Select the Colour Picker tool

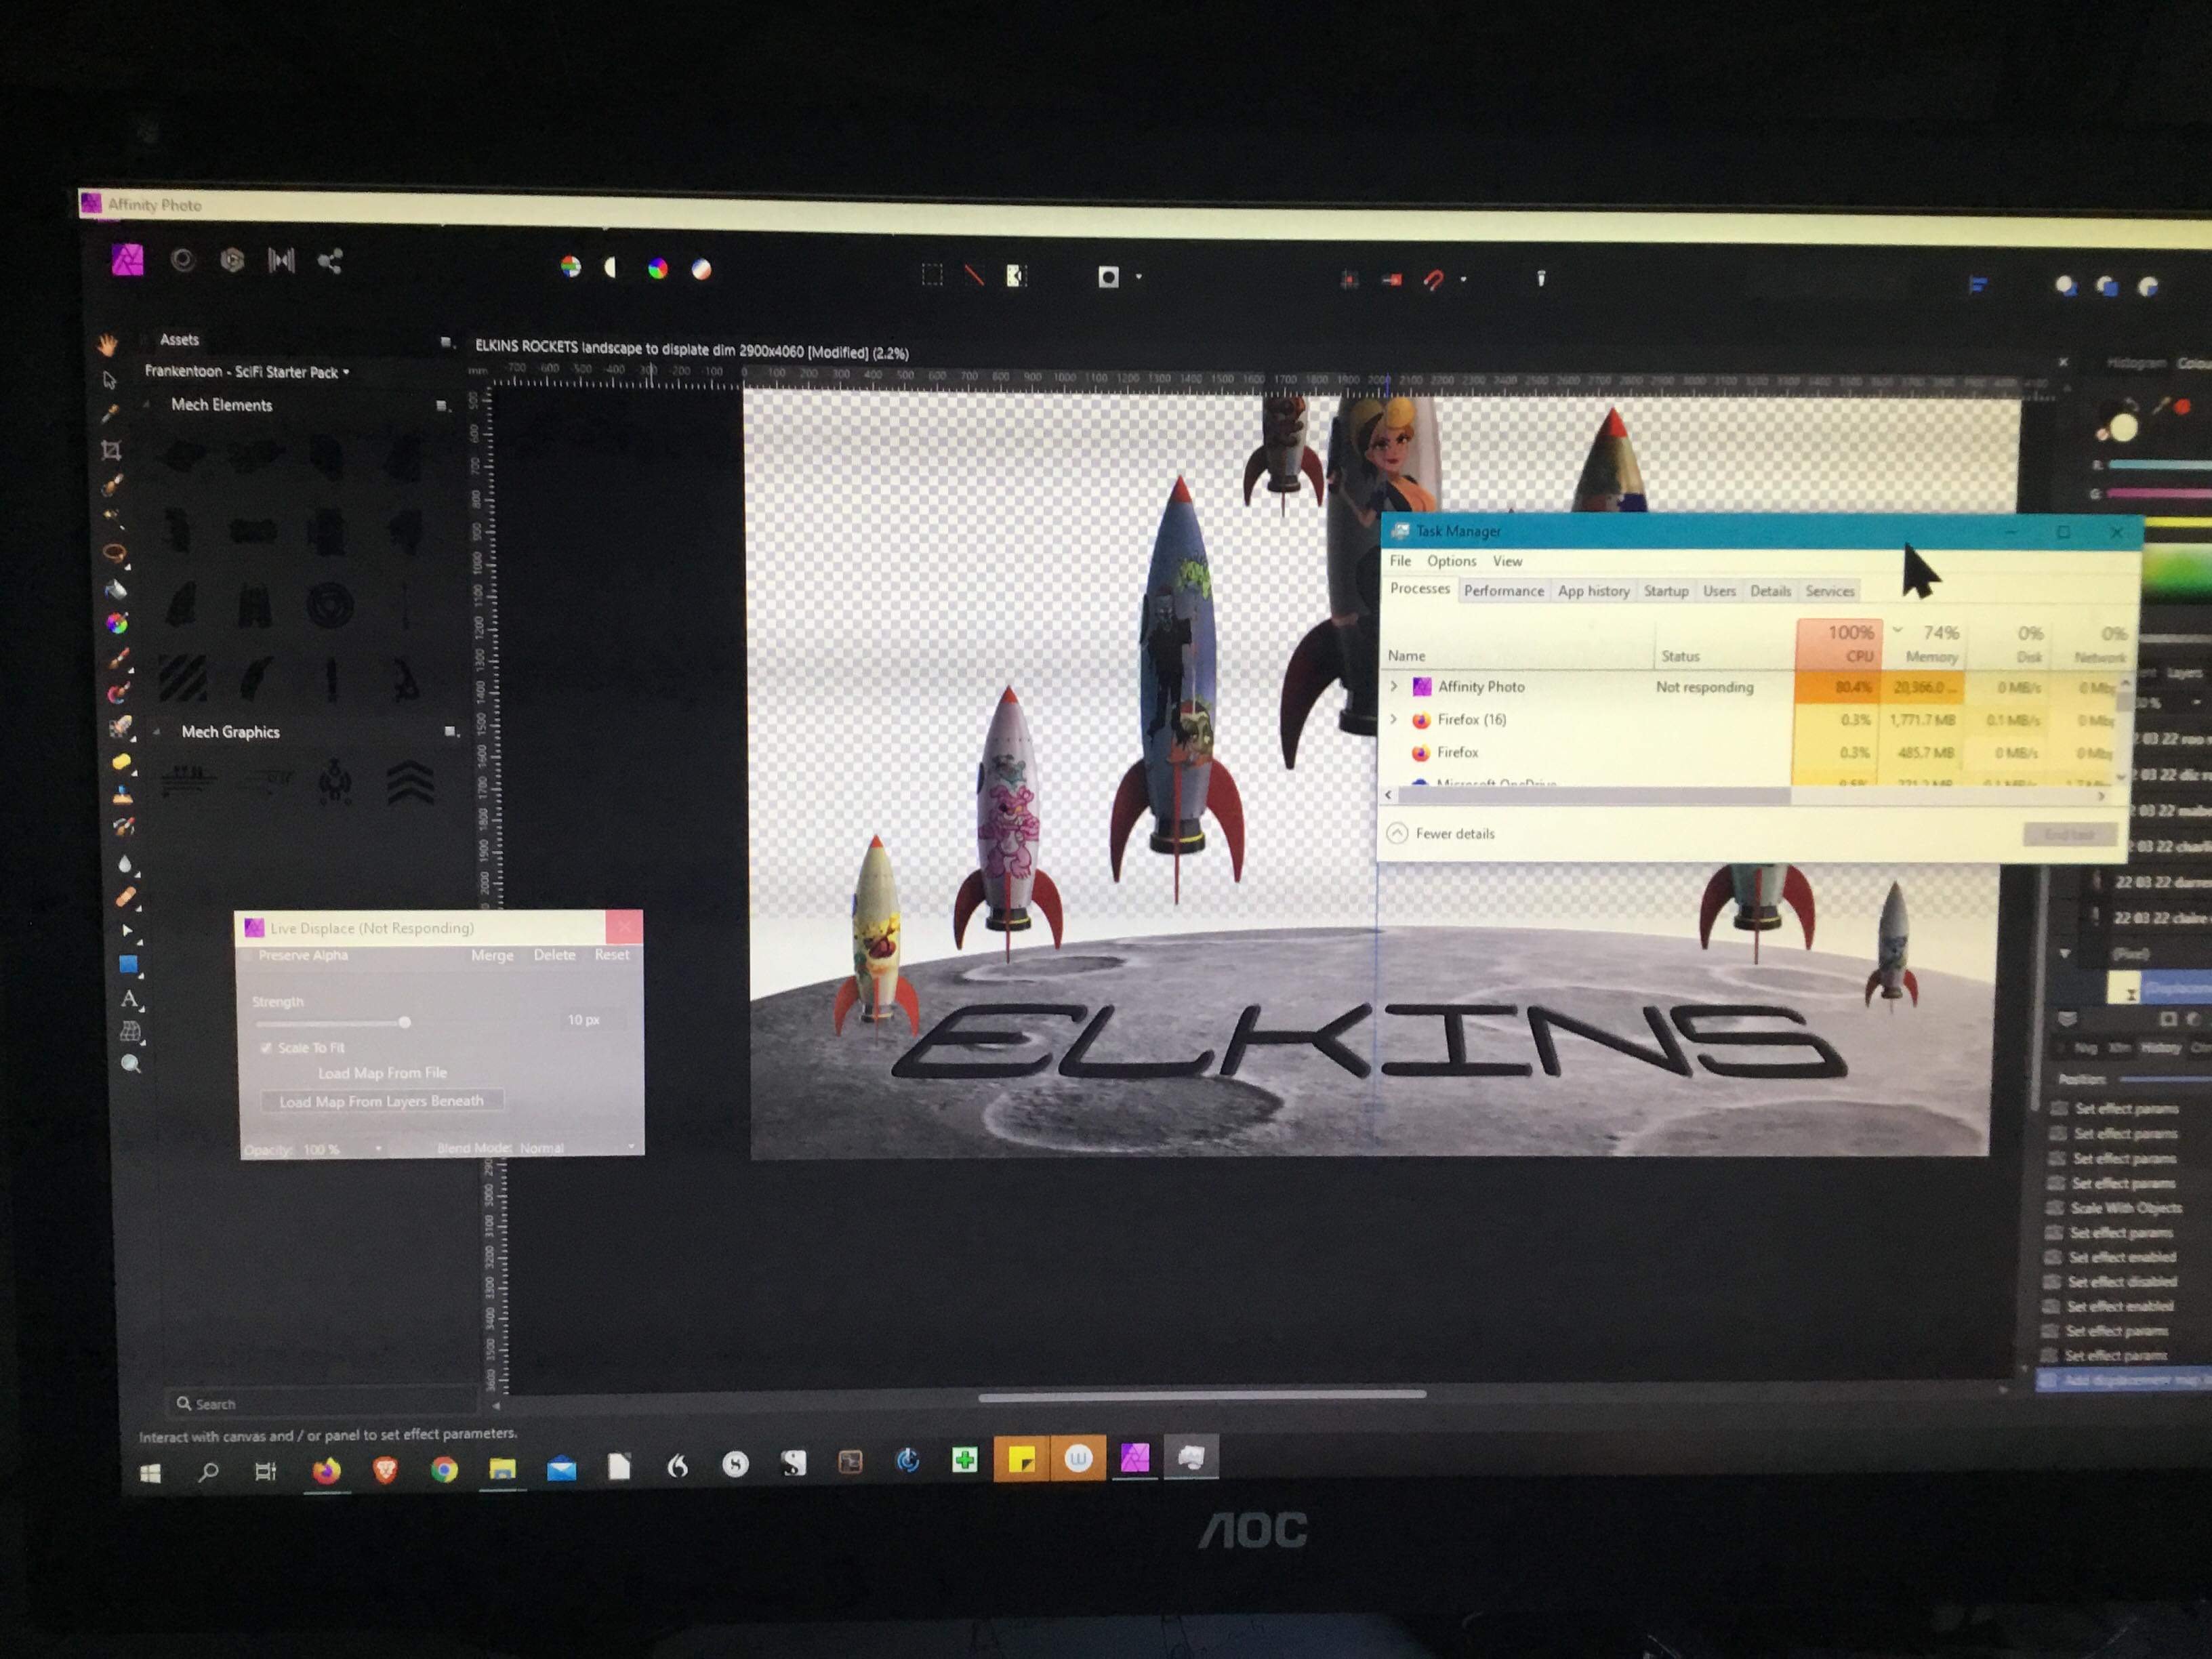click(110, 414)
